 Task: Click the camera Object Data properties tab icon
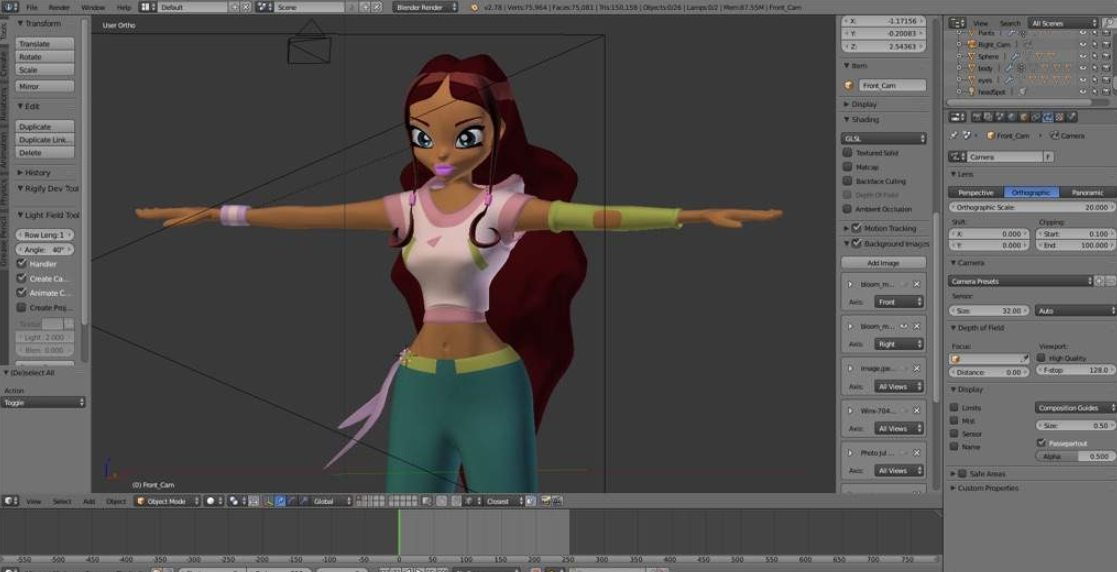tap(1048, 117)
